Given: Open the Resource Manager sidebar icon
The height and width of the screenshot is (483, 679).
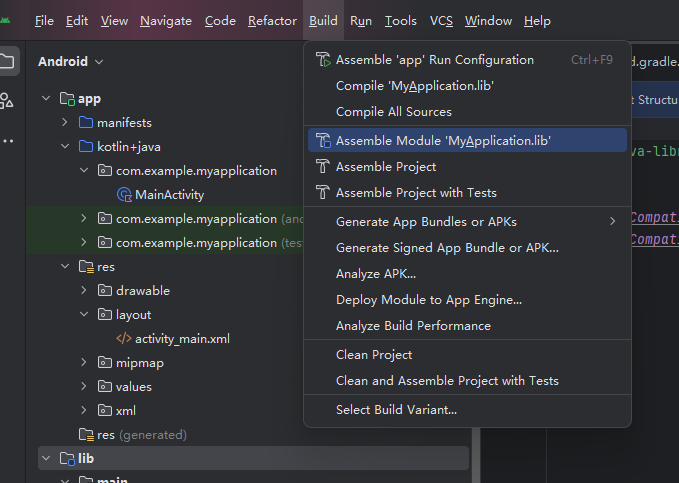Looking at the screenshot, I should pyautogui.click(x=7, y=100).
